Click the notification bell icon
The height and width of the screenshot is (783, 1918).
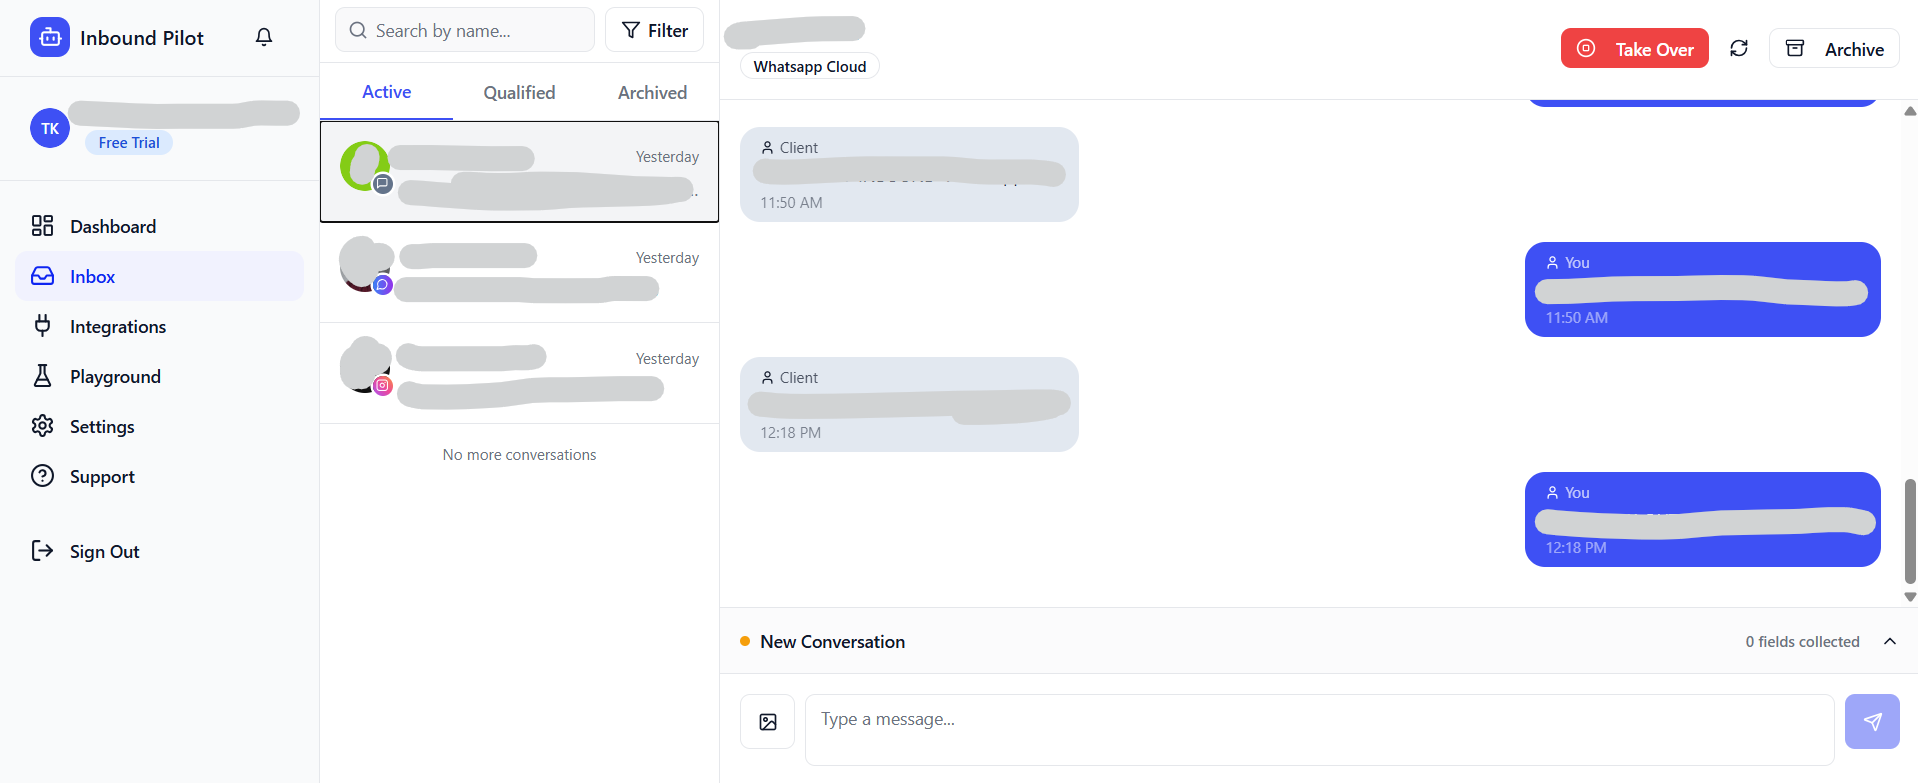(x=264, y=37)
